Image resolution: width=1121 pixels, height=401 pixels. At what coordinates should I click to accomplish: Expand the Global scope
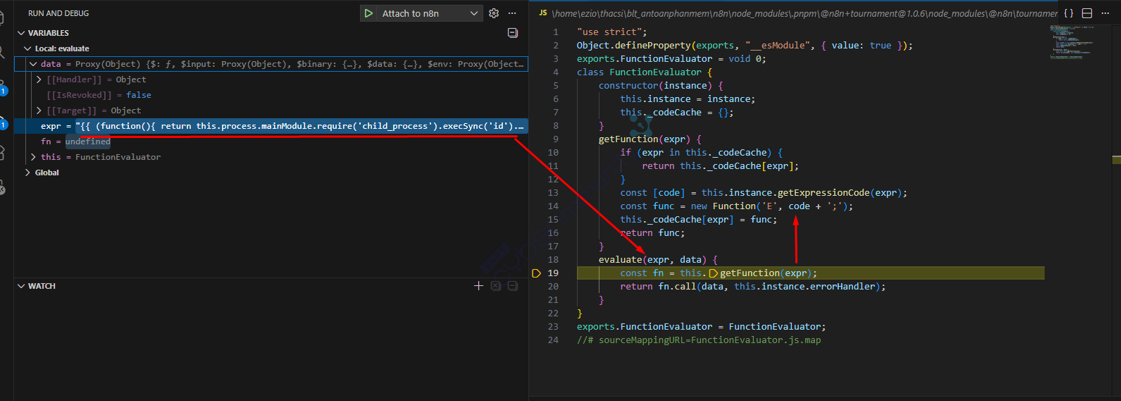point(28,172)
